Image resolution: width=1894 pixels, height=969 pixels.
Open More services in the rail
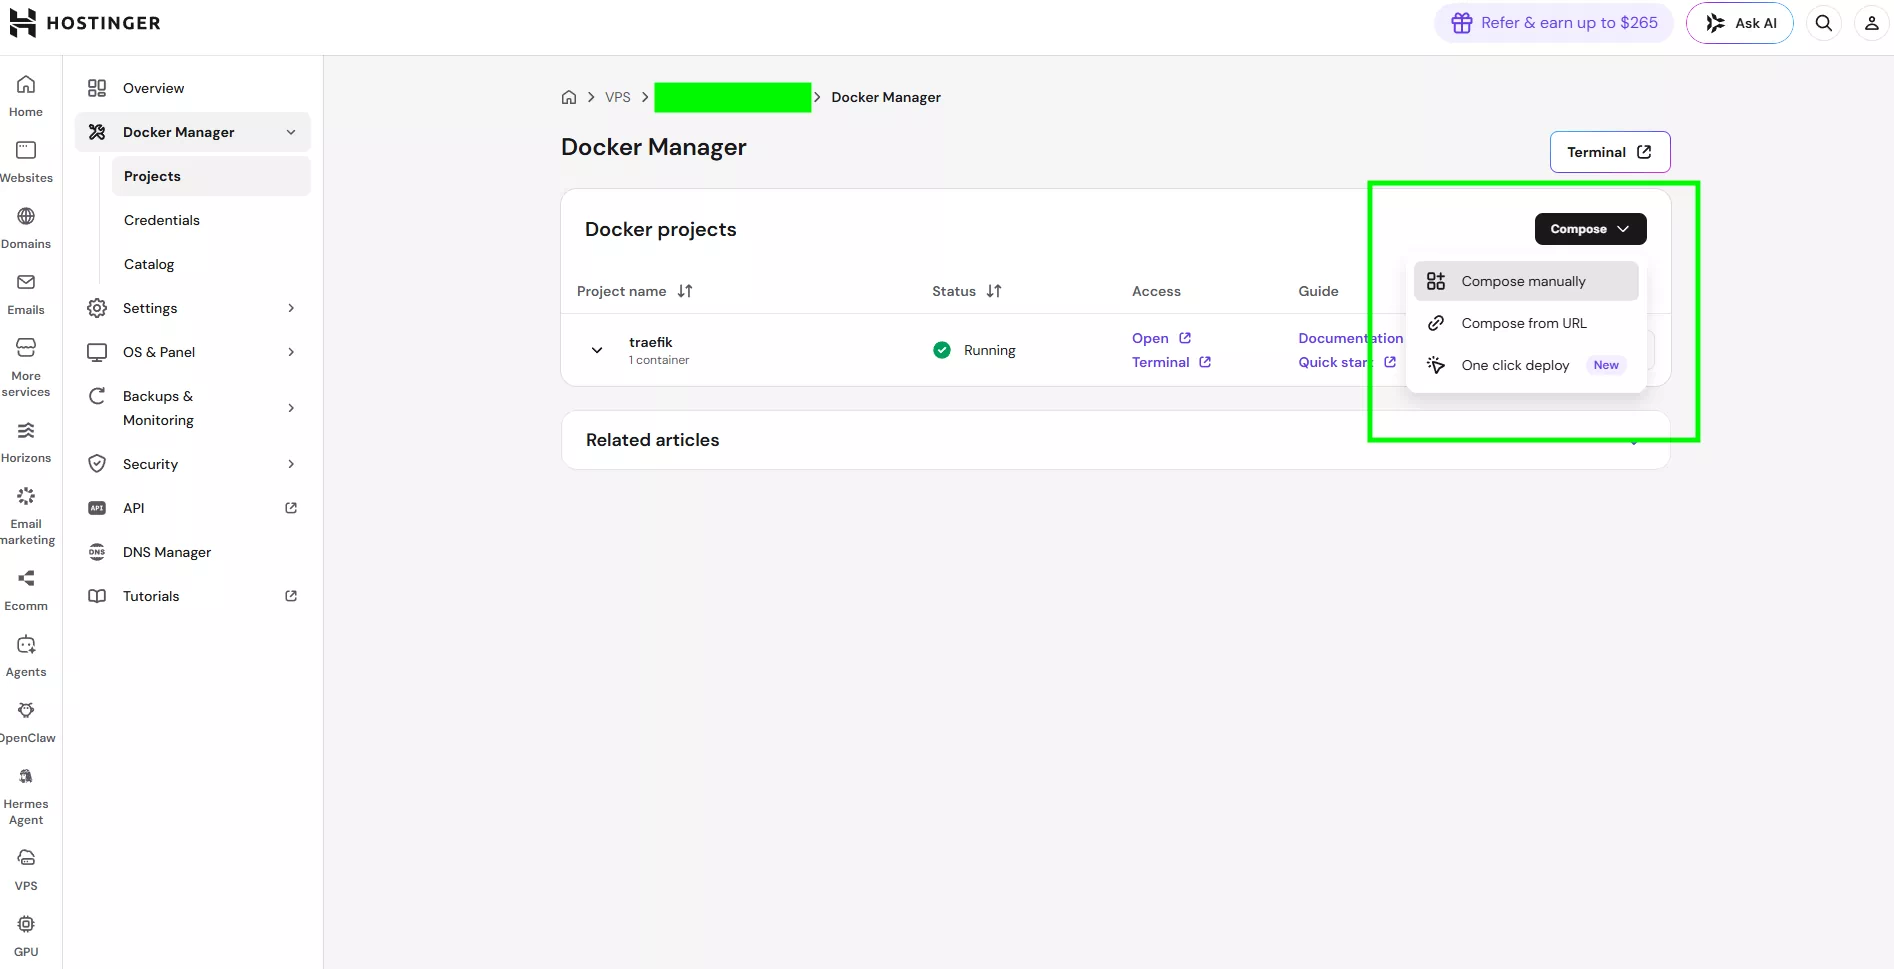coord(26,368)
